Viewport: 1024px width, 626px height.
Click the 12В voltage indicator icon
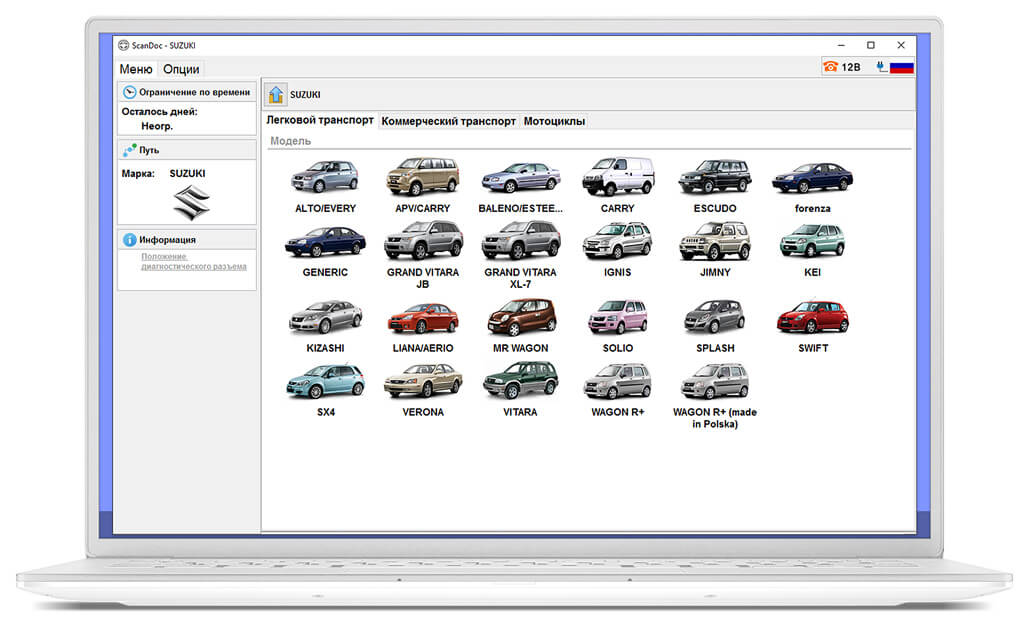click(842, 67)
